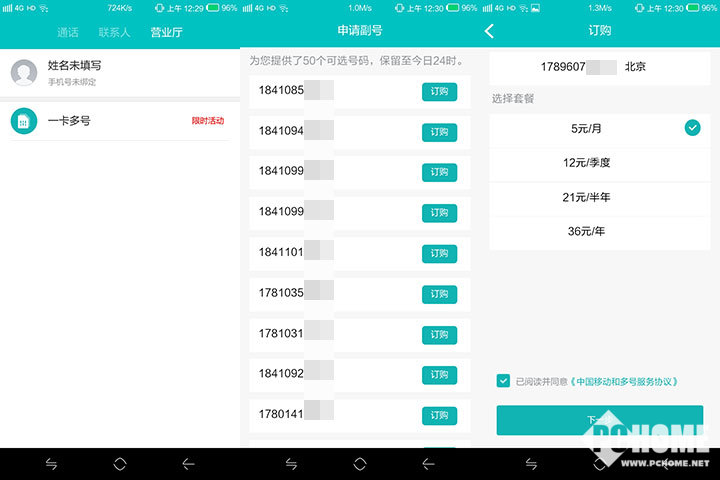The image size is (720, 480).
Task: Tap the profile avatar icon beside 姓名未填写
Action: tap(24, 72)
